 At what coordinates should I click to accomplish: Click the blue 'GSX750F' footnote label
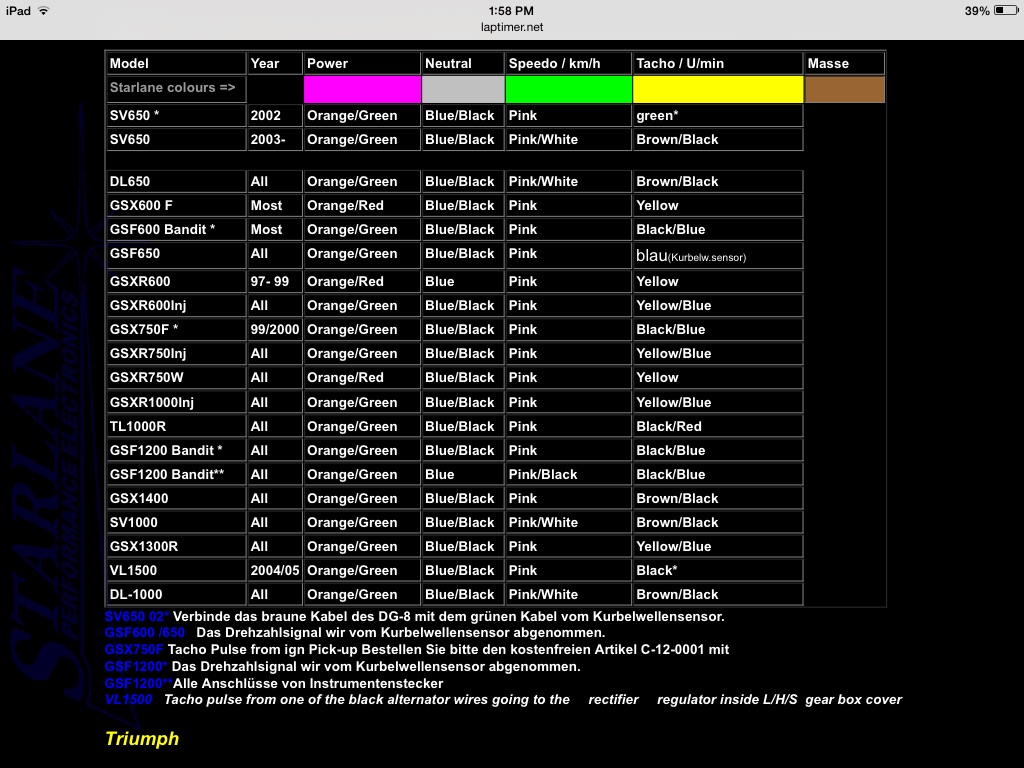pyautogui.click(x=134, y=650)
